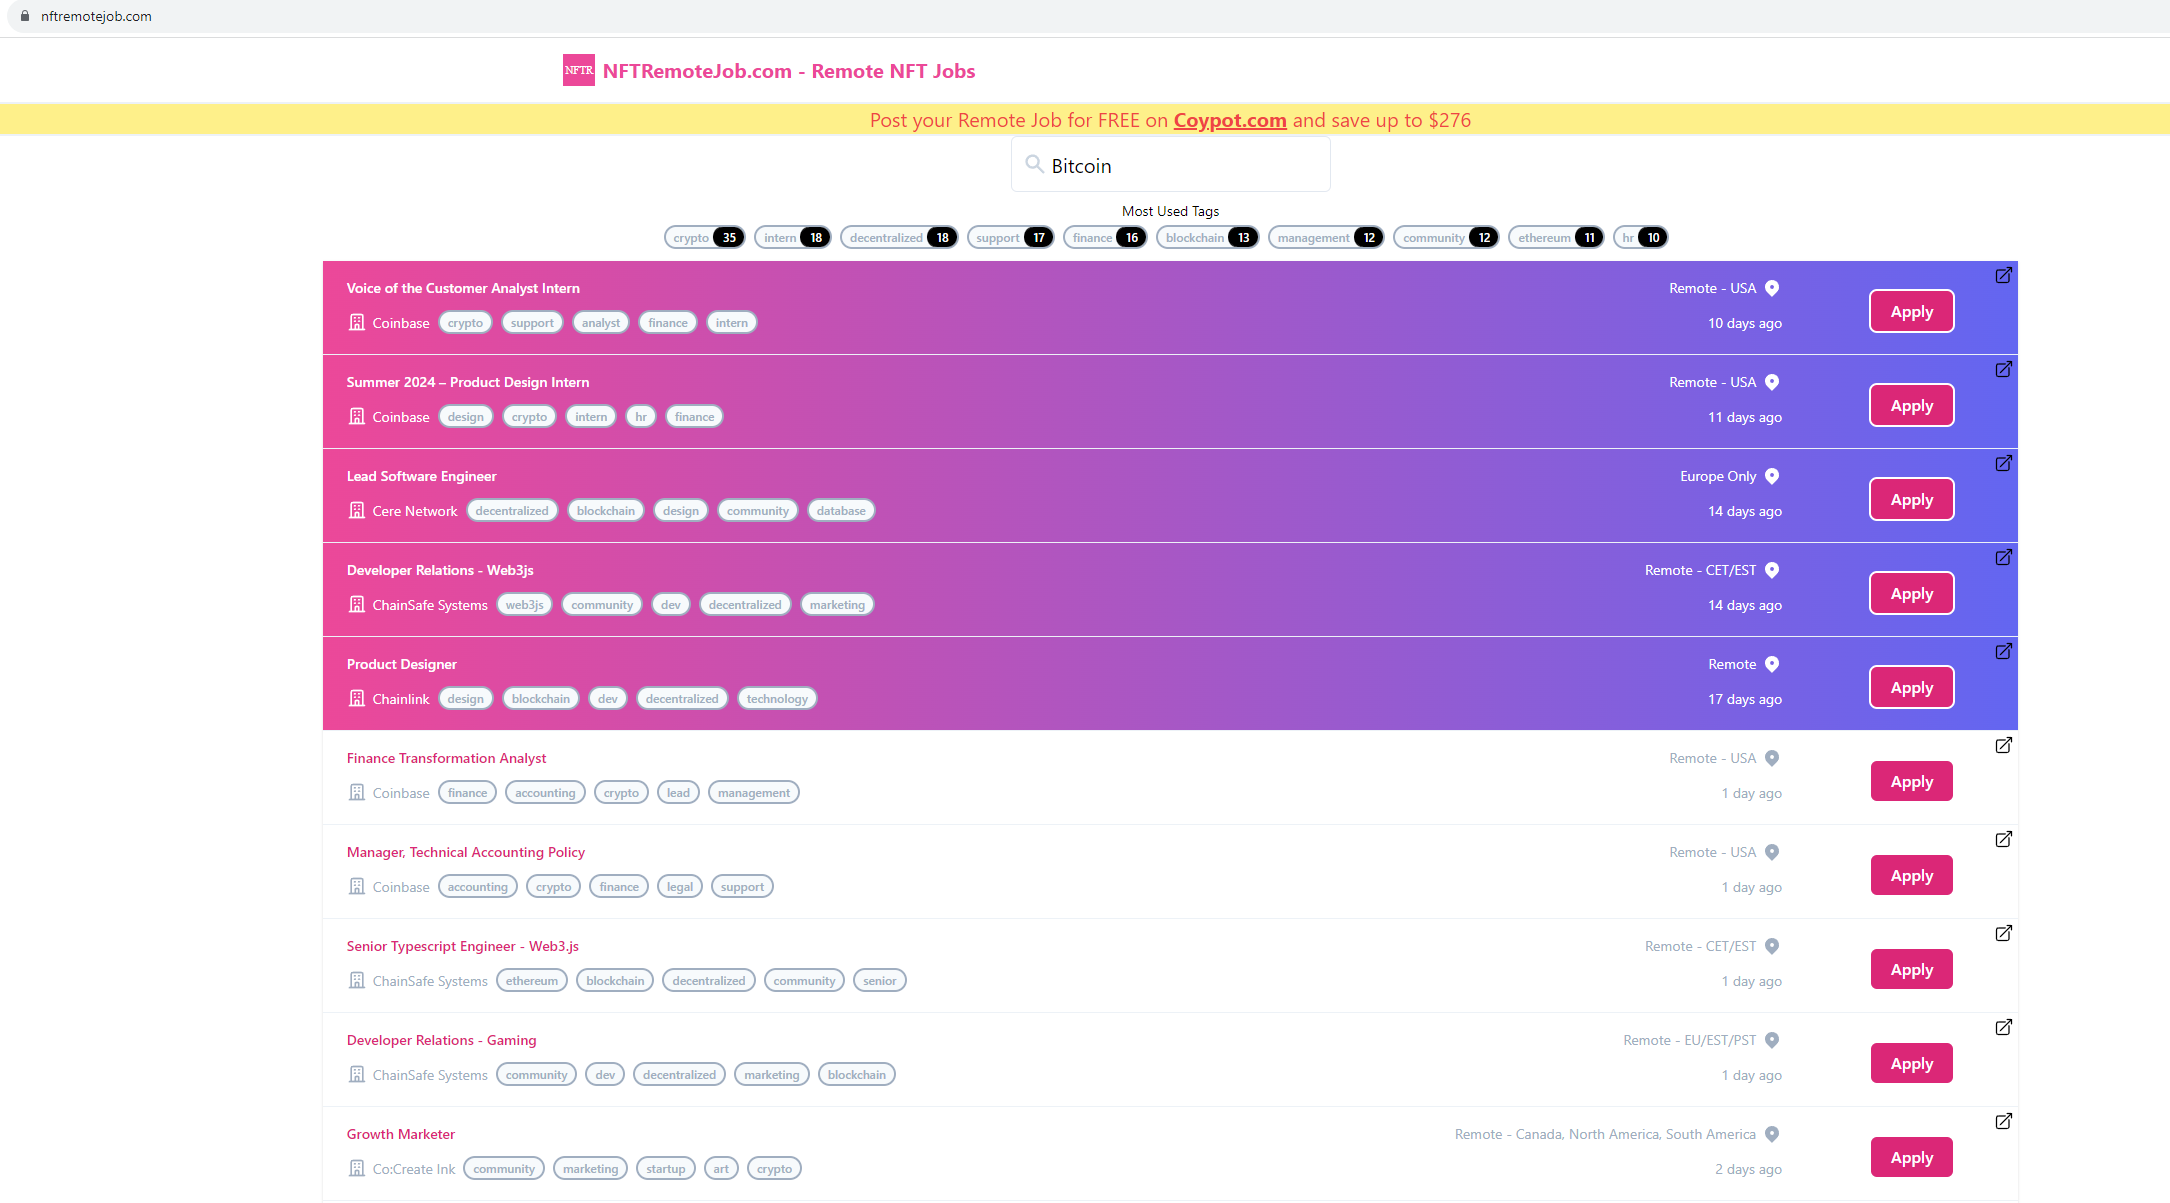The width and height of the screenshot is (2170, 1203).
Task: Open the Coypot.com link in banner
Action: point(1229,120)
